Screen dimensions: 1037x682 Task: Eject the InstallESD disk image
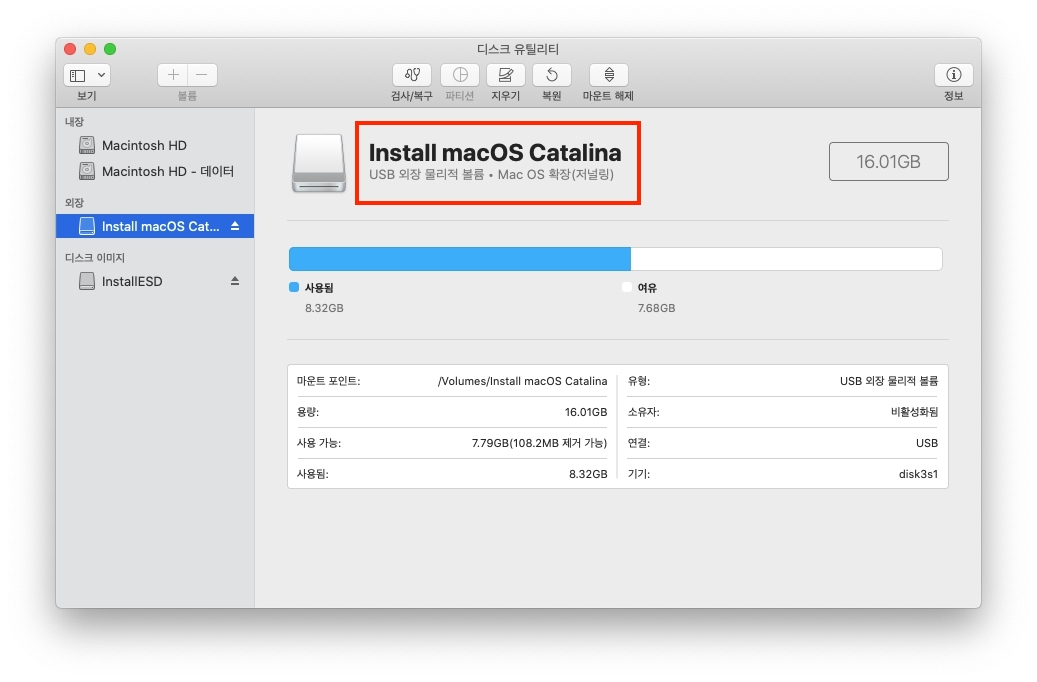pos(235,281)
